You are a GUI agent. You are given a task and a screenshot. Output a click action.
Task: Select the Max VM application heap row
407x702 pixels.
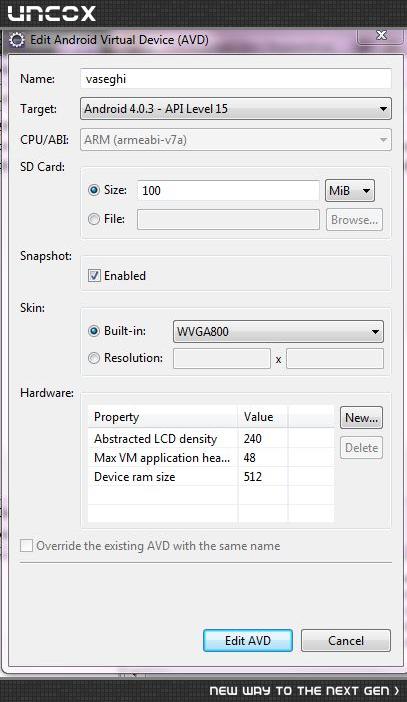click(x=211, y=458)
